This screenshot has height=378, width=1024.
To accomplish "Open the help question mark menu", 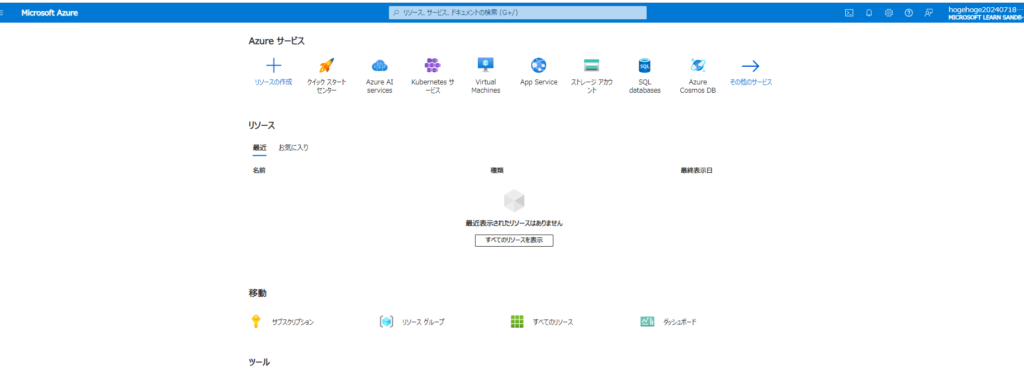I will (x=908, y=12).
